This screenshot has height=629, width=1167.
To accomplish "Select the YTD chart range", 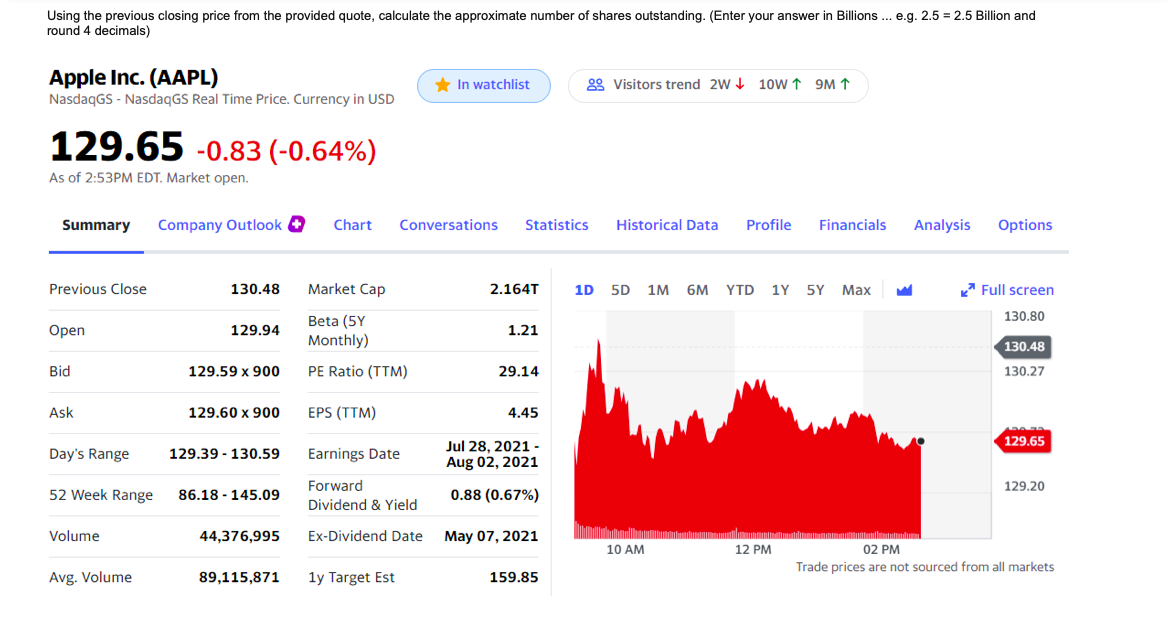I will point(740,290).
